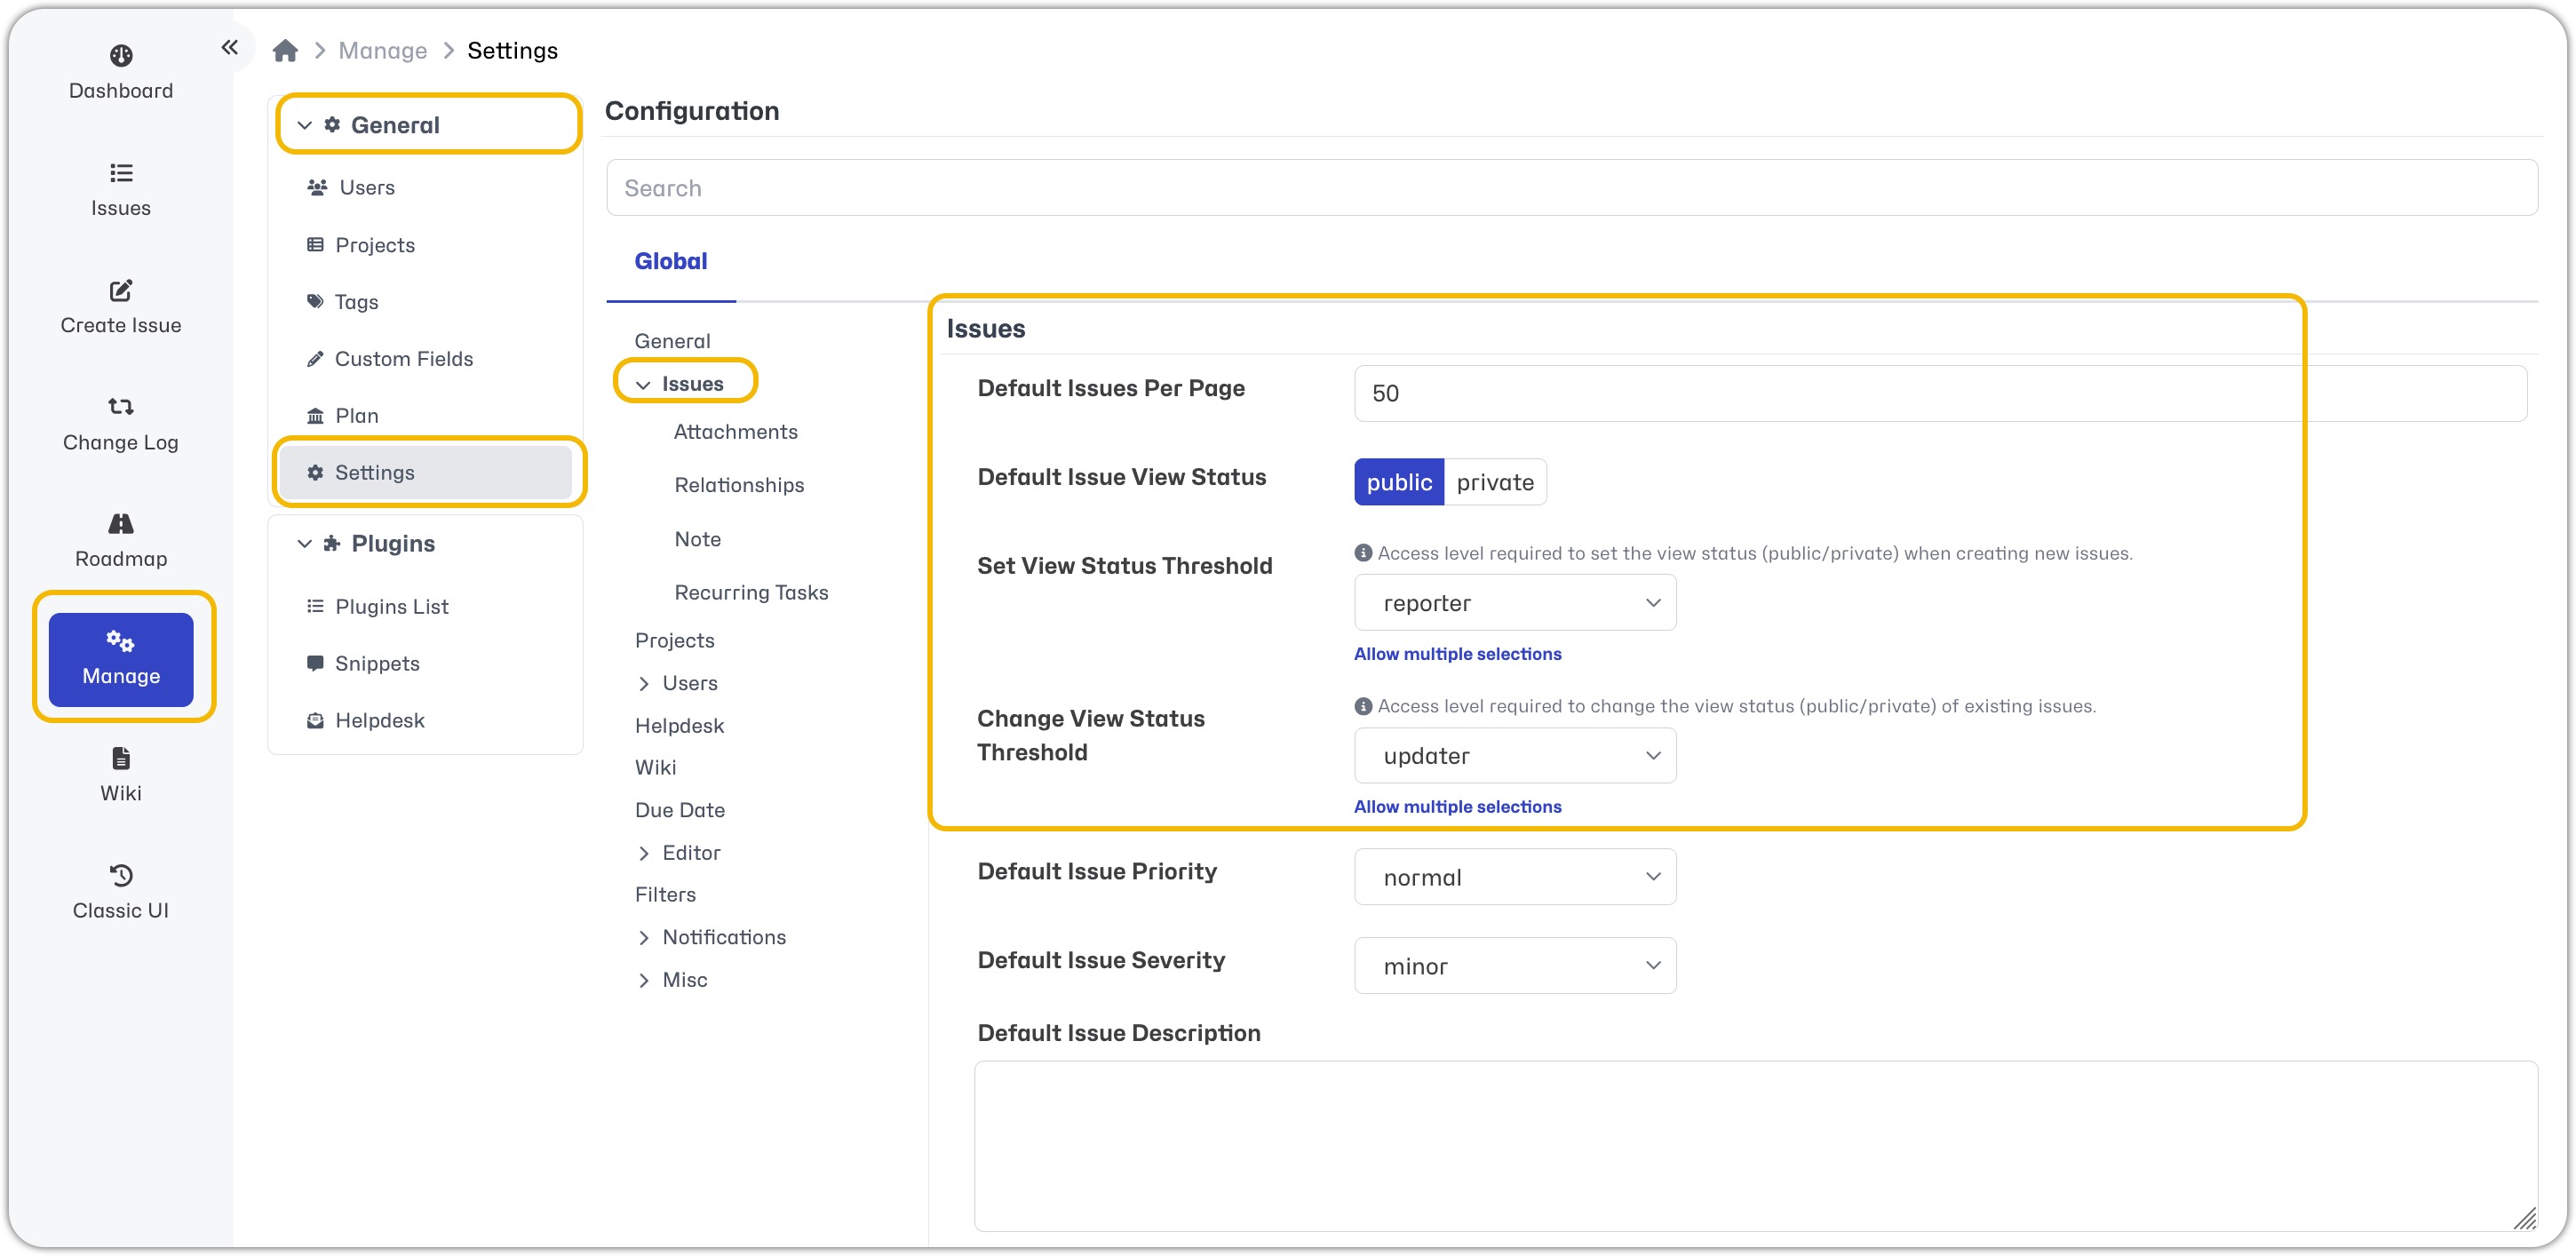Image resolution: width=2576 pixels, height=1256 pixels.
Task: Set default view status to private
Action: point(1494,482)
